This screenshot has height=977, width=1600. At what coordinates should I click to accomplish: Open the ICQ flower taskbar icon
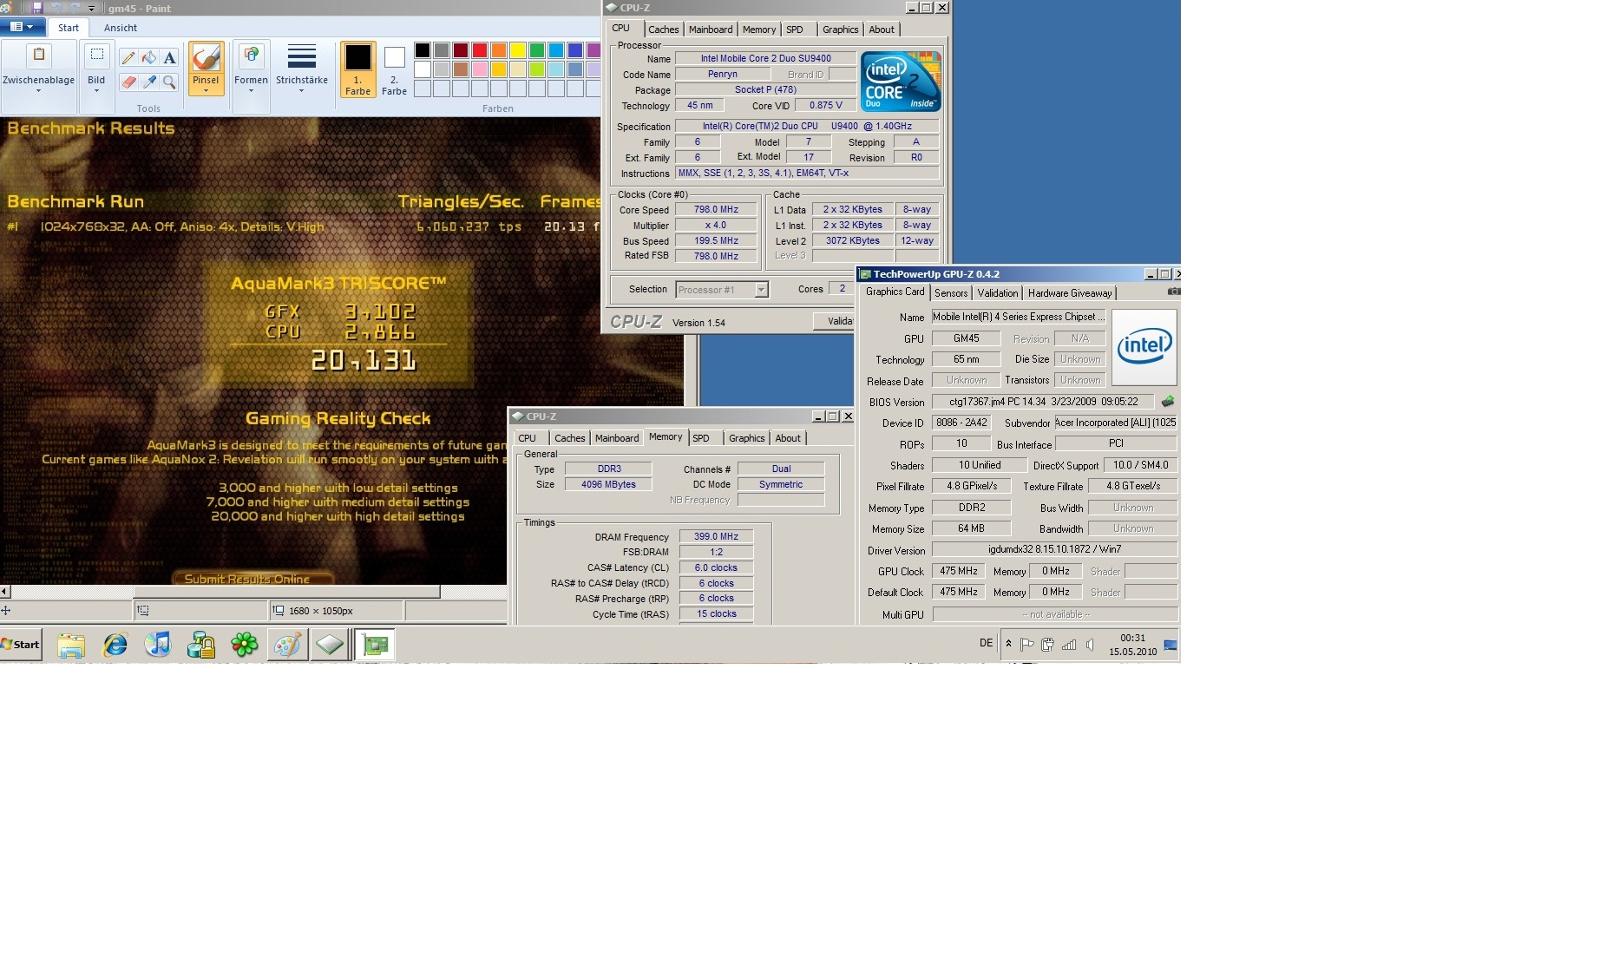(244, 645)
